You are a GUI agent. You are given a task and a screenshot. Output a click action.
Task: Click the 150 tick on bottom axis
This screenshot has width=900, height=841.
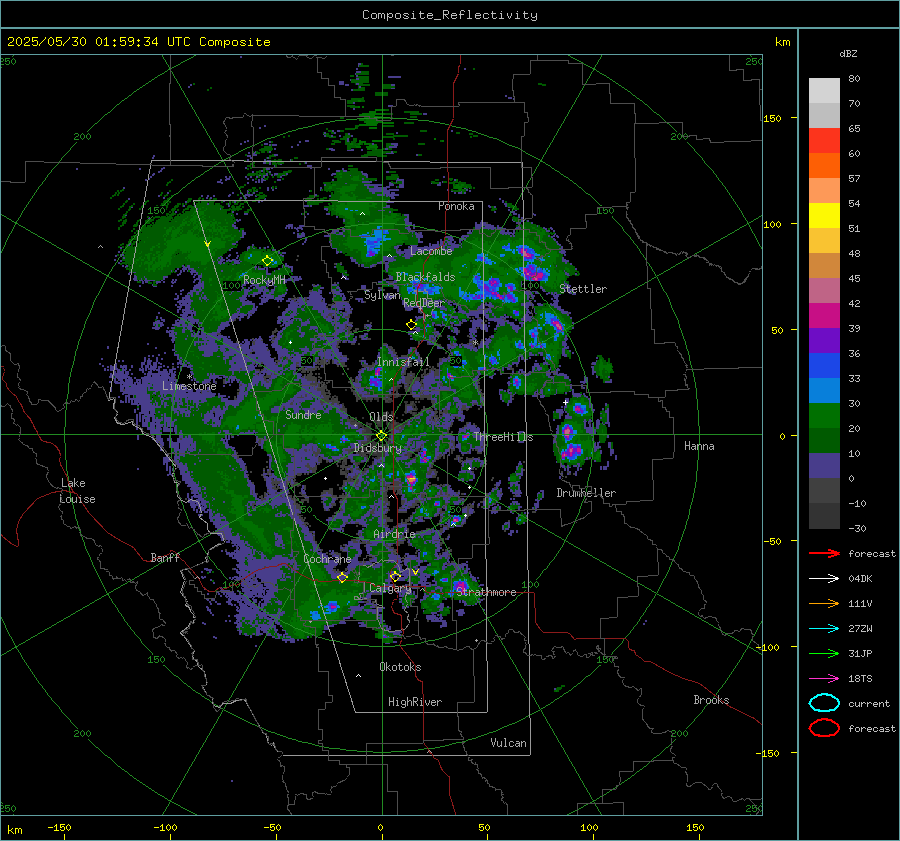point(695,827)
